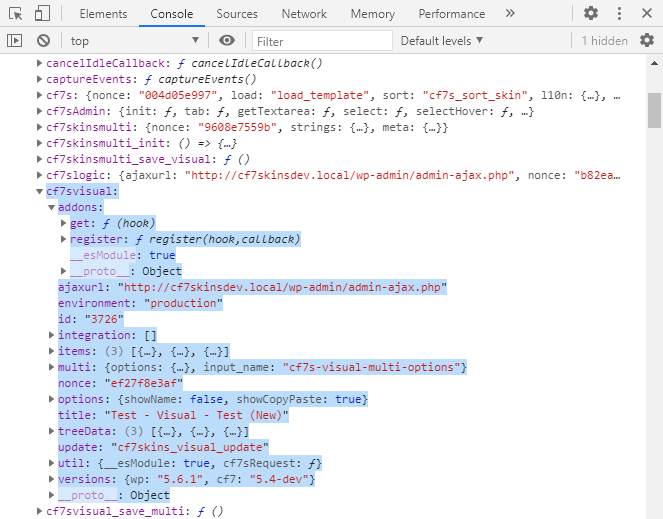The height and width of the screenshot is (519, 663).
Task: Open the Sources tab
Action: point(237,14)
